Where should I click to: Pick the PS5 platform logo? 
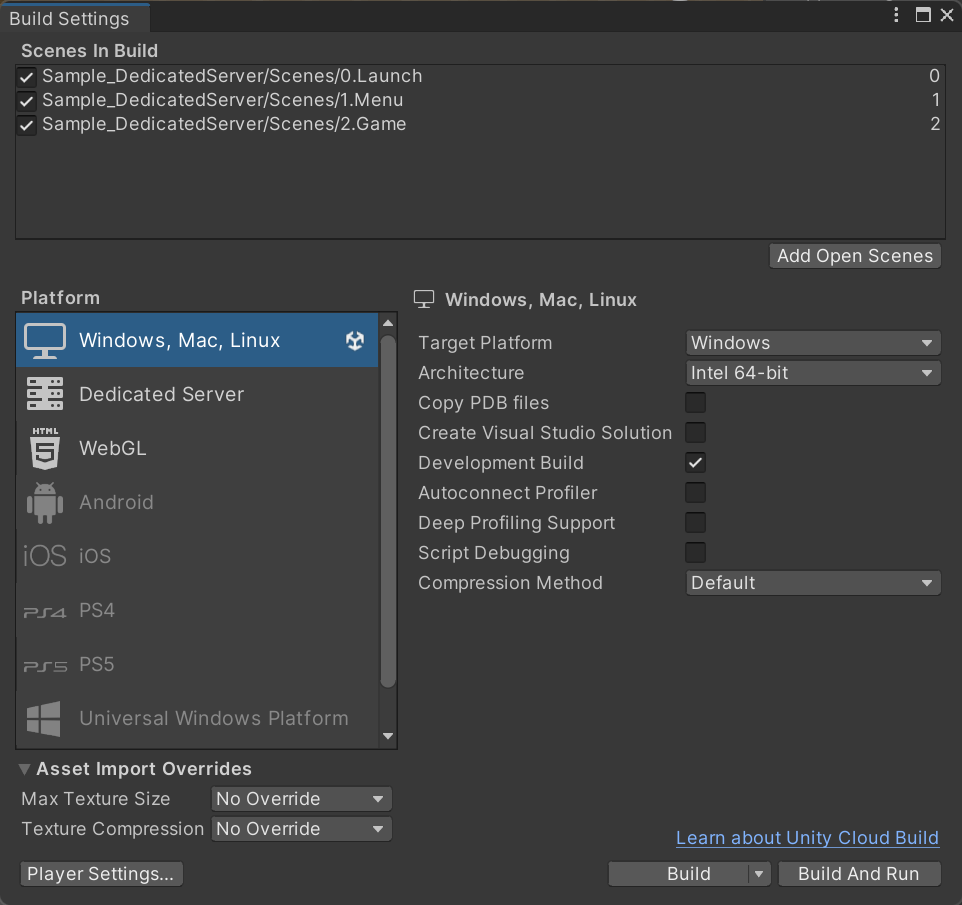pos(45,666)
